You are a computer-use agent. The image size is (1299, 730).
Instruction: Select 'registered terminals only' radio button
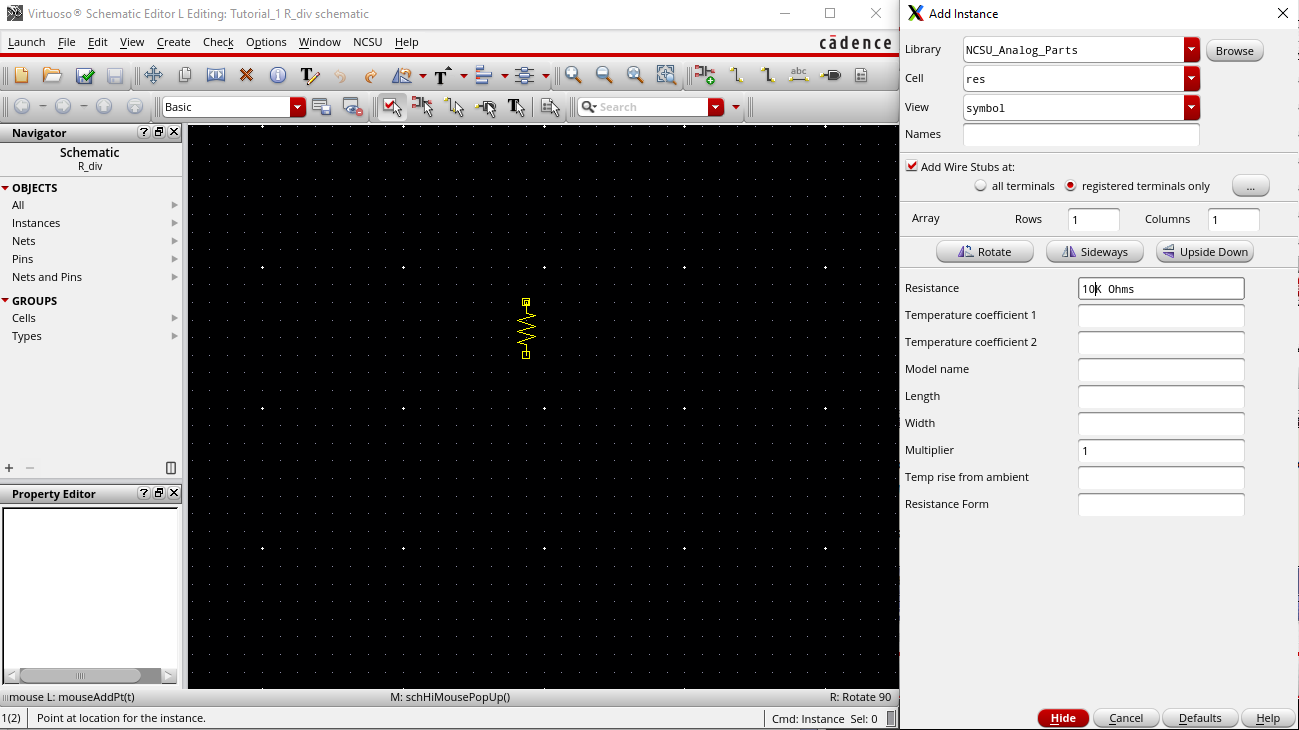pos(1070,186)
